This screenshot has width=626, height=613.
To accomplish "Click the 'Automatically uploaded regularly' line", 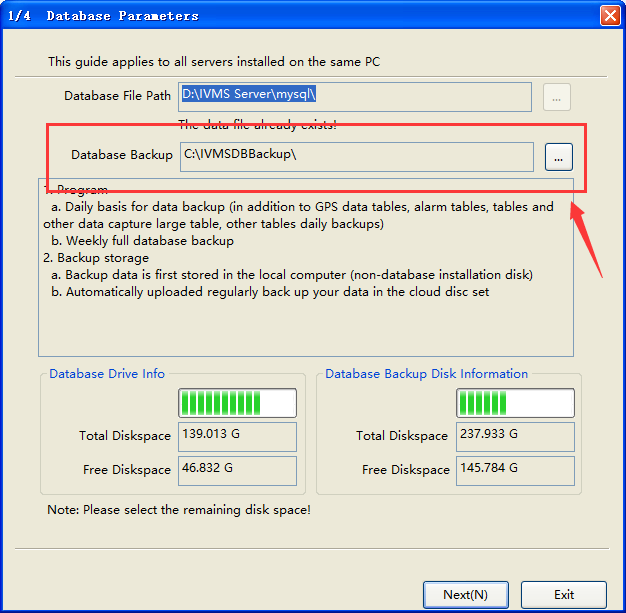I will click(x=270, y=292).
